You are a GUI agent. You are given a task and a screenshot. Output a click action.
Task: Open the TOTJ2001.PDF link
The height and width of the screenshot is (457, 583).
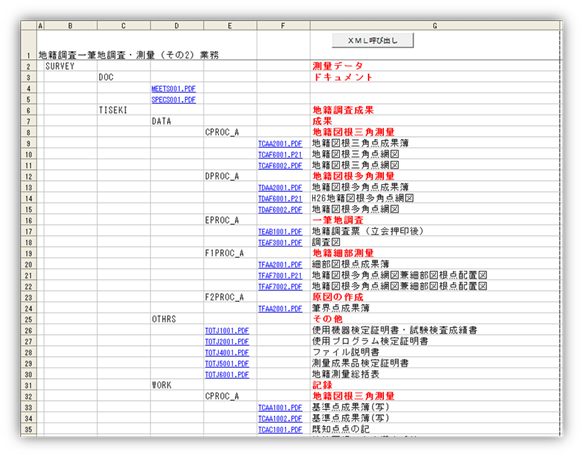(x=227, y=342)
